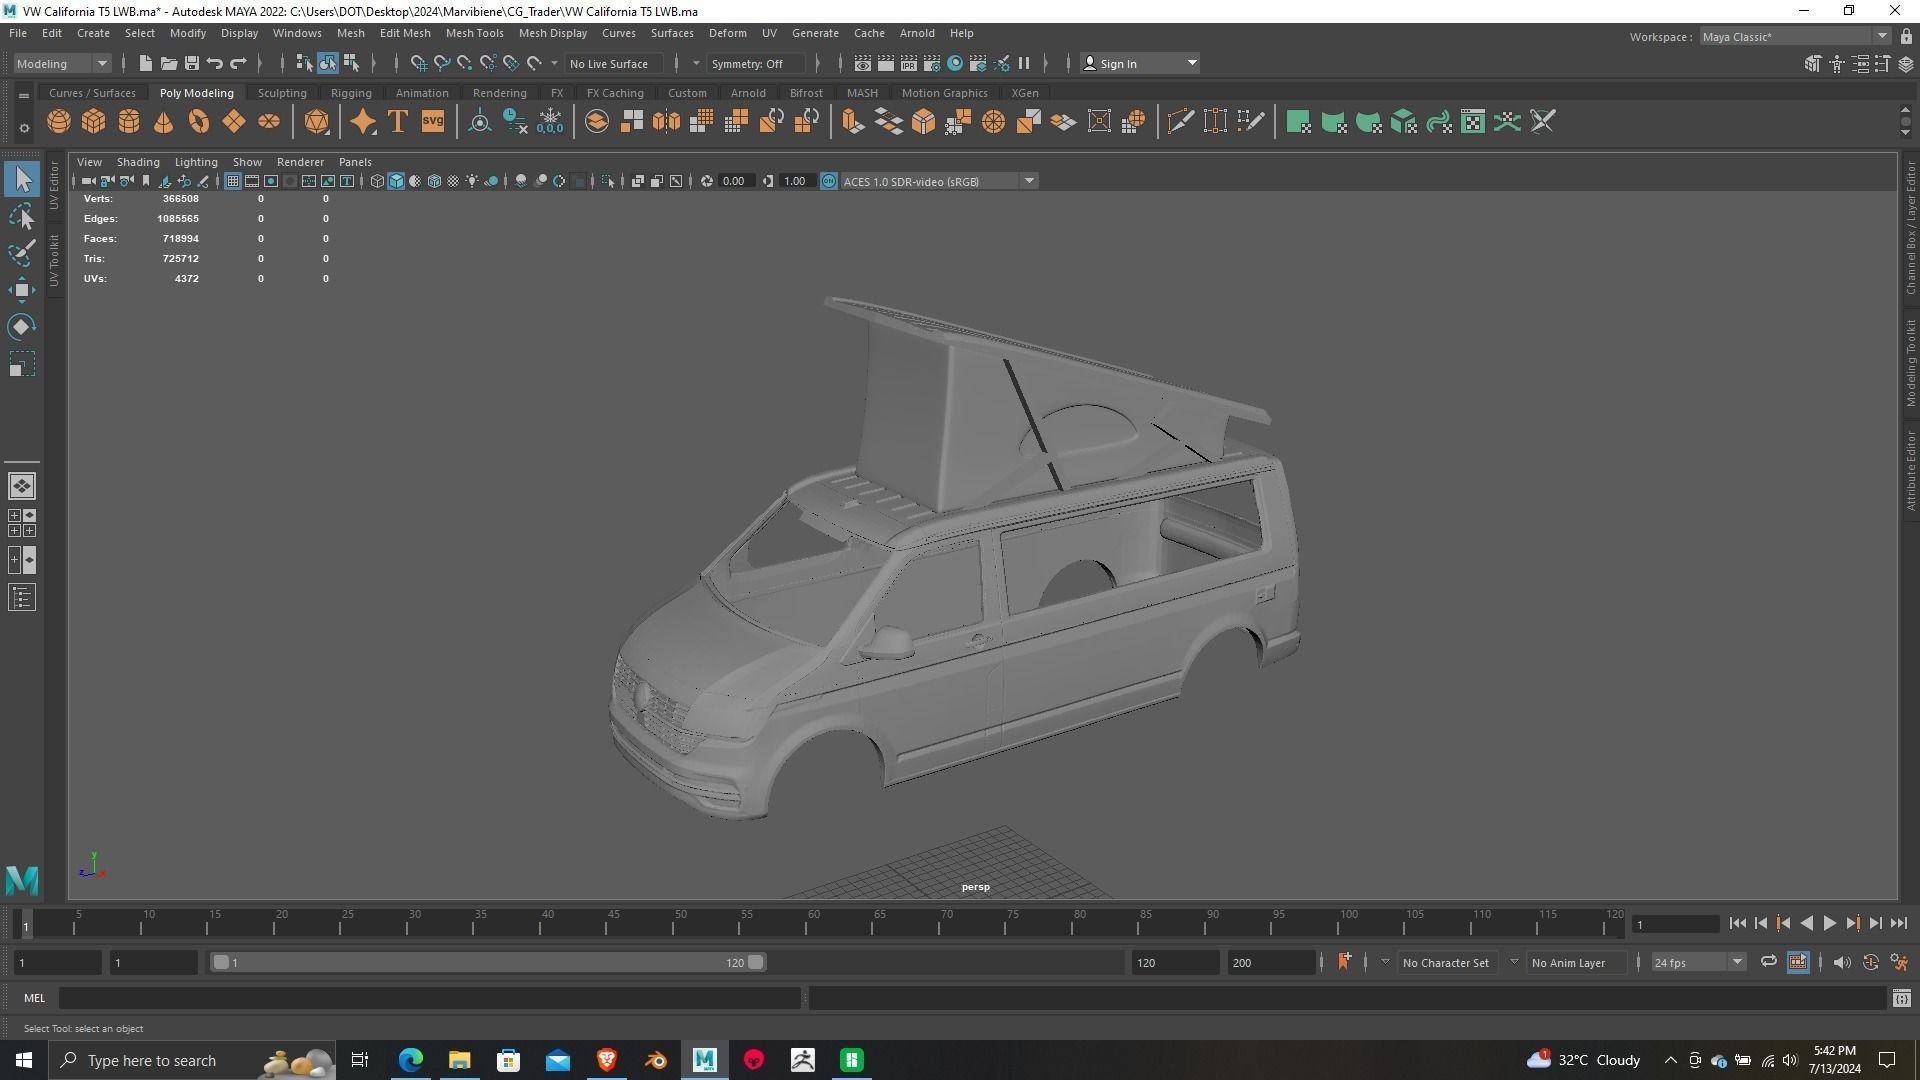Viewport: 1920px width, 1080px height.
Task: Open the ACES SDR-video view transform dropdown
Action: (x=939, y=181)
